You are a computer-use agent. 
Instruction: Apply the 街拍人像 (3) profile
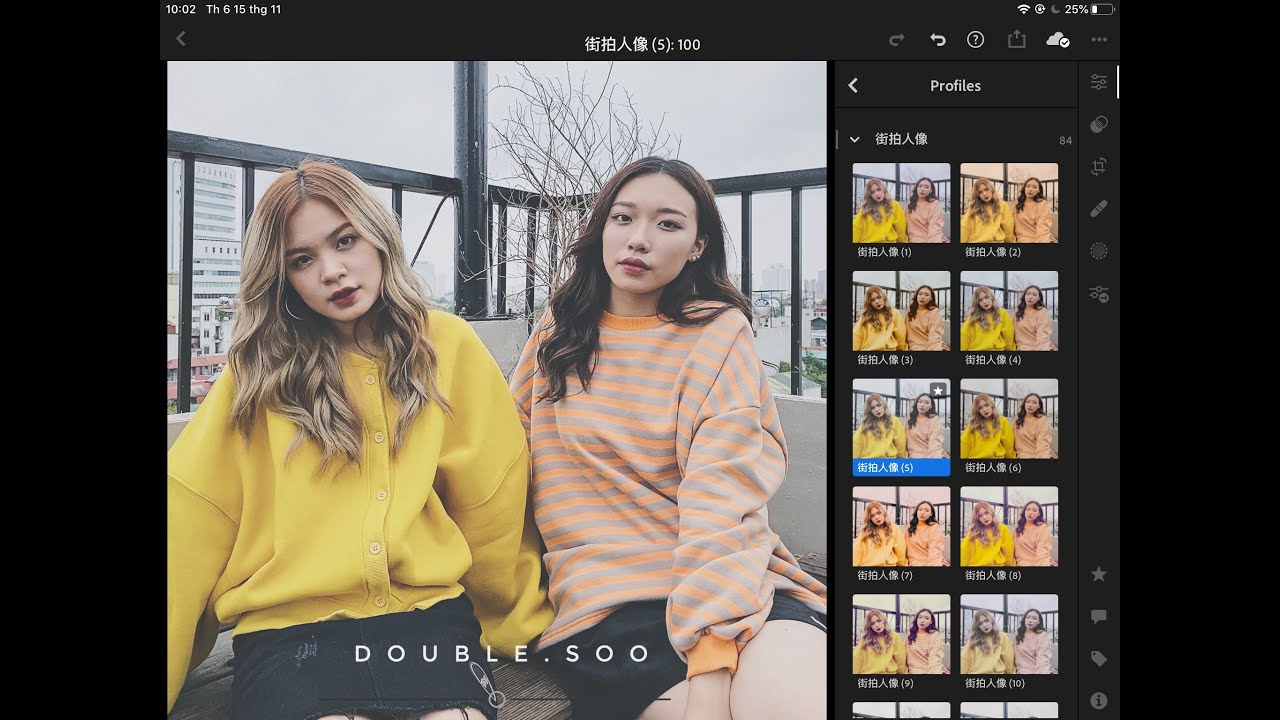901,319
